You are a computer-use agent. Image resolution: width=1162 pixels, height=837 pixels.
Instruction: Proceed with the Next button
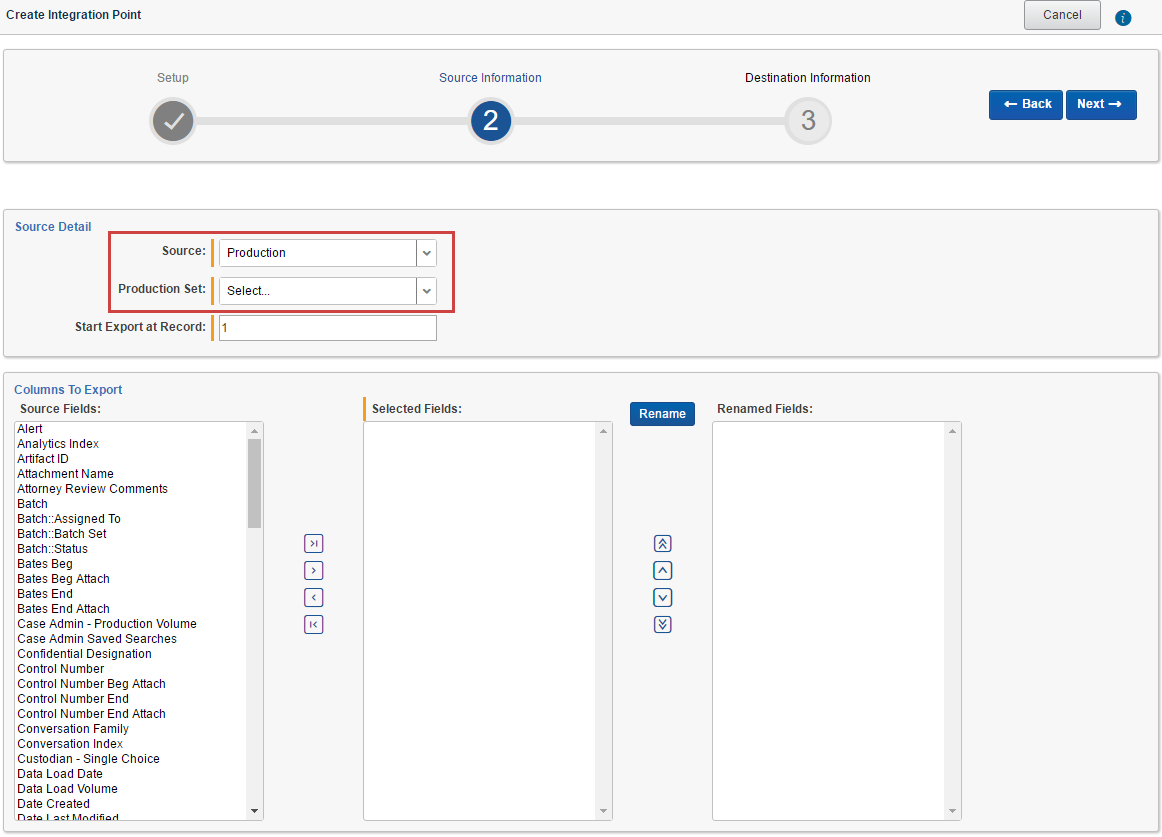pyautogui.click(x=1100, y=105)
